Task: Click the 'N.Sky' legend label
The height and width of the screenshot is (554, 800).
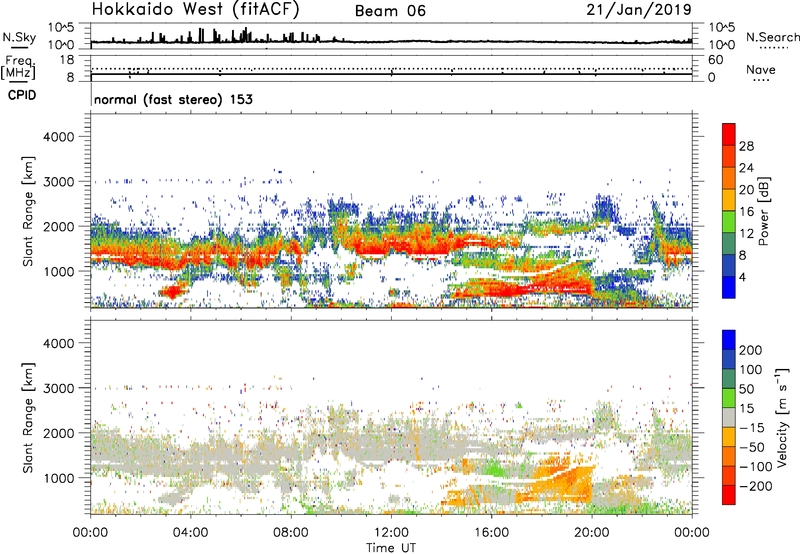Action: coord(19,37)
